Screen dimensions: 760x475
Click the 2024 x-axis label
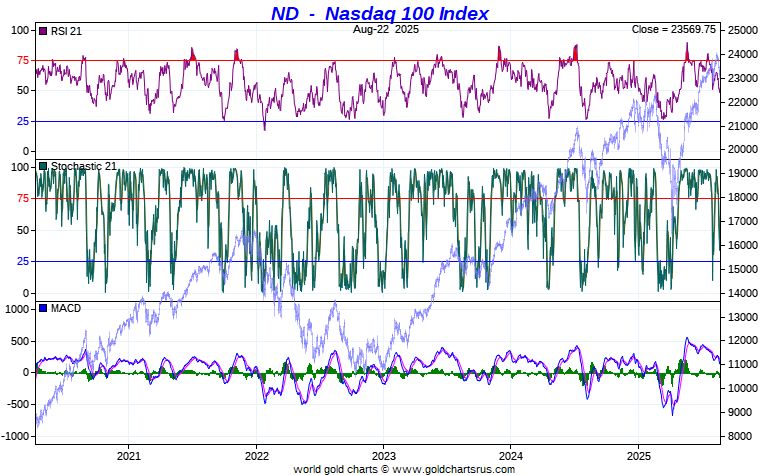(x=511, y=456)
